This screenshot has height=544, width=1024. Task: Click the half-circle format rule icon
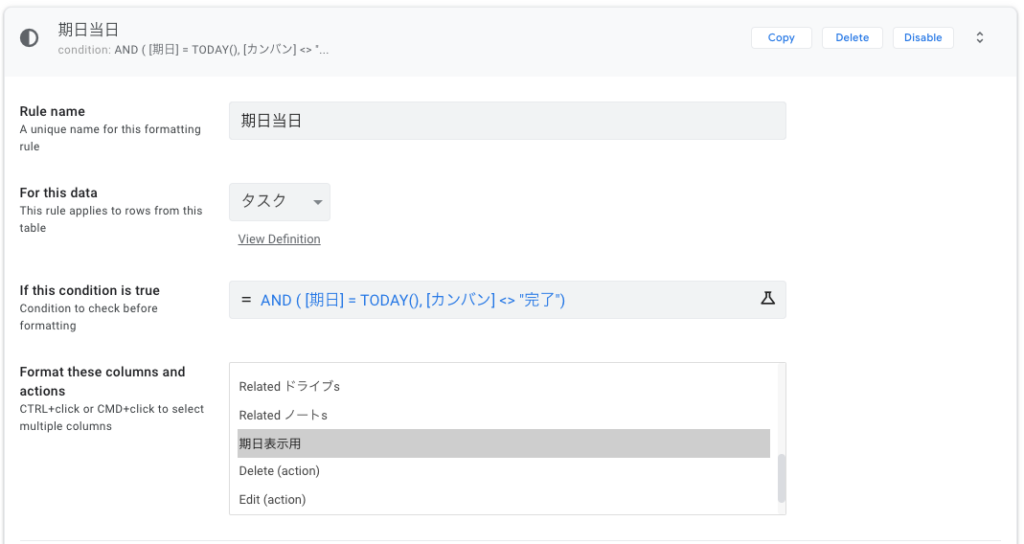[x=30, y=38]
